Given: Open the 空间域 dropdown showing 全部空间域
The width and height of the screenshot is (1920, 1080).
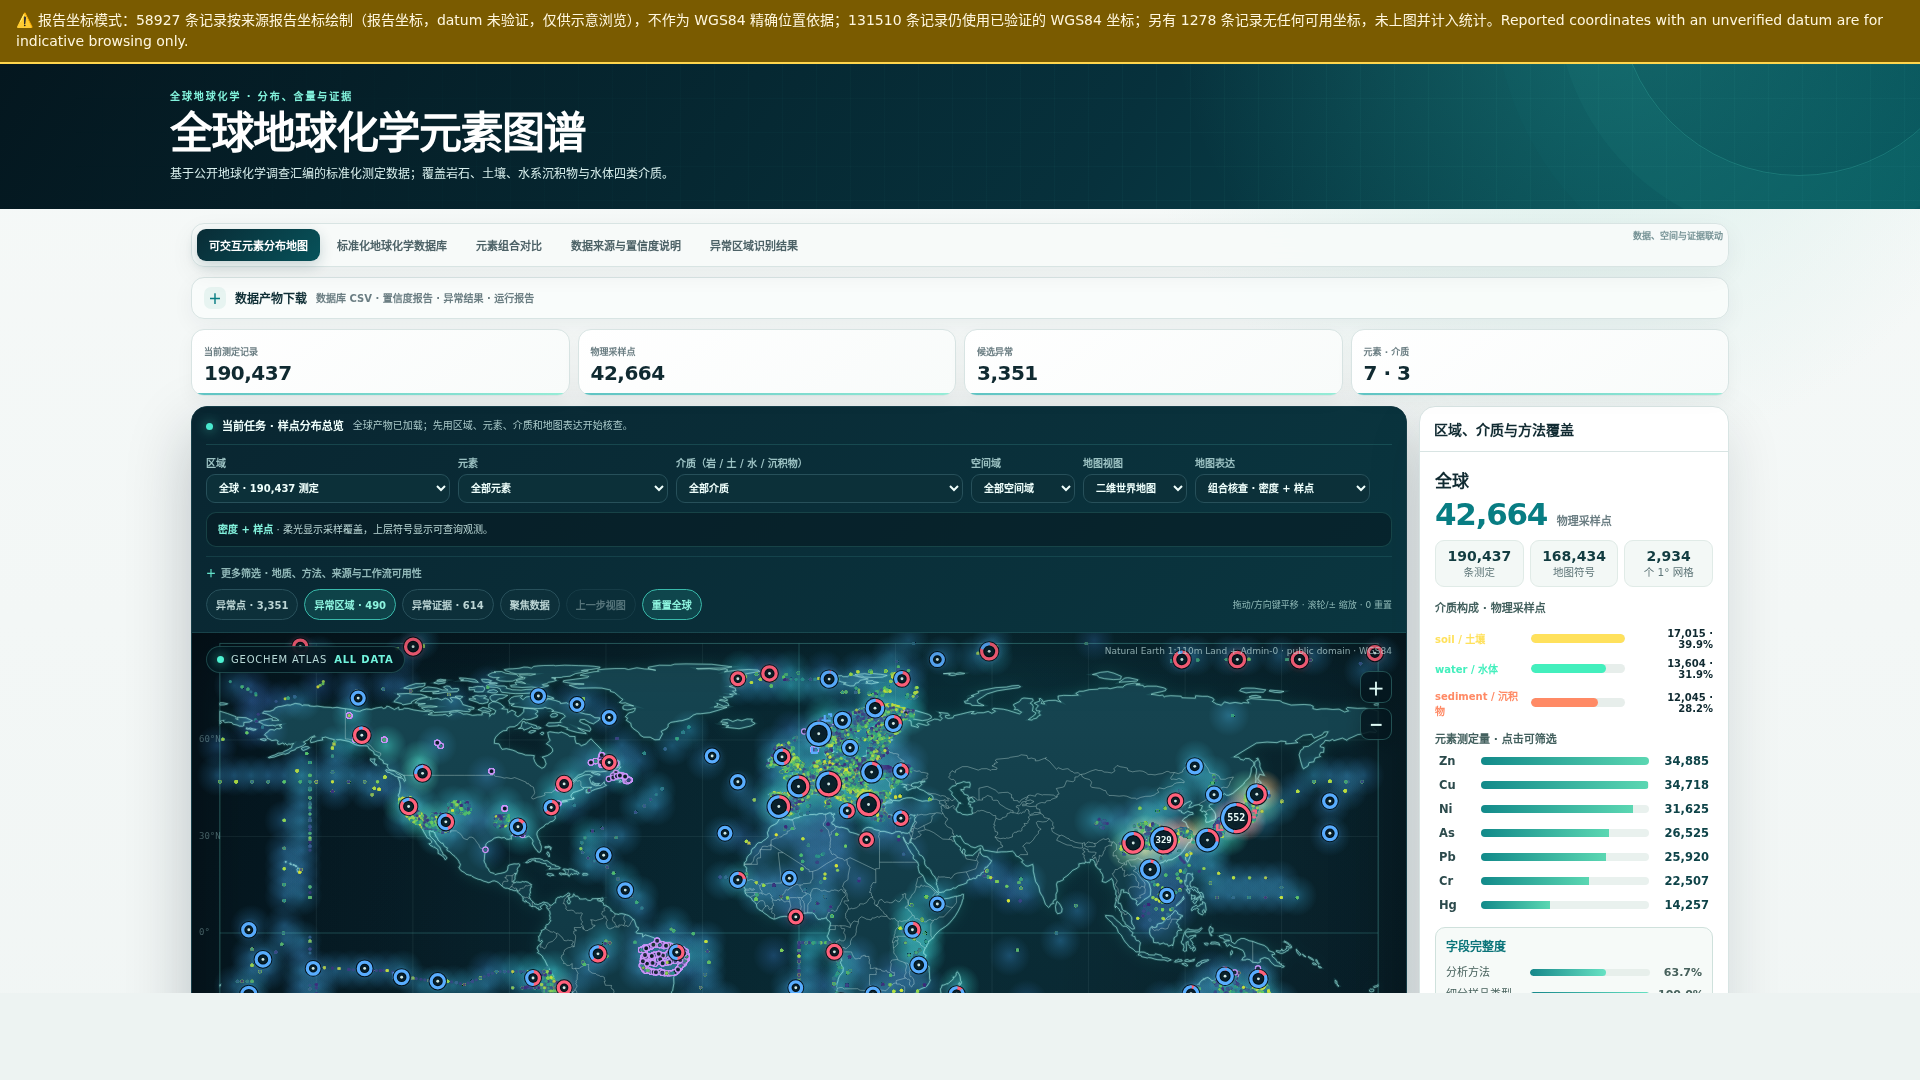Looking at the screenshot, I should click(x=1023, y=488).
